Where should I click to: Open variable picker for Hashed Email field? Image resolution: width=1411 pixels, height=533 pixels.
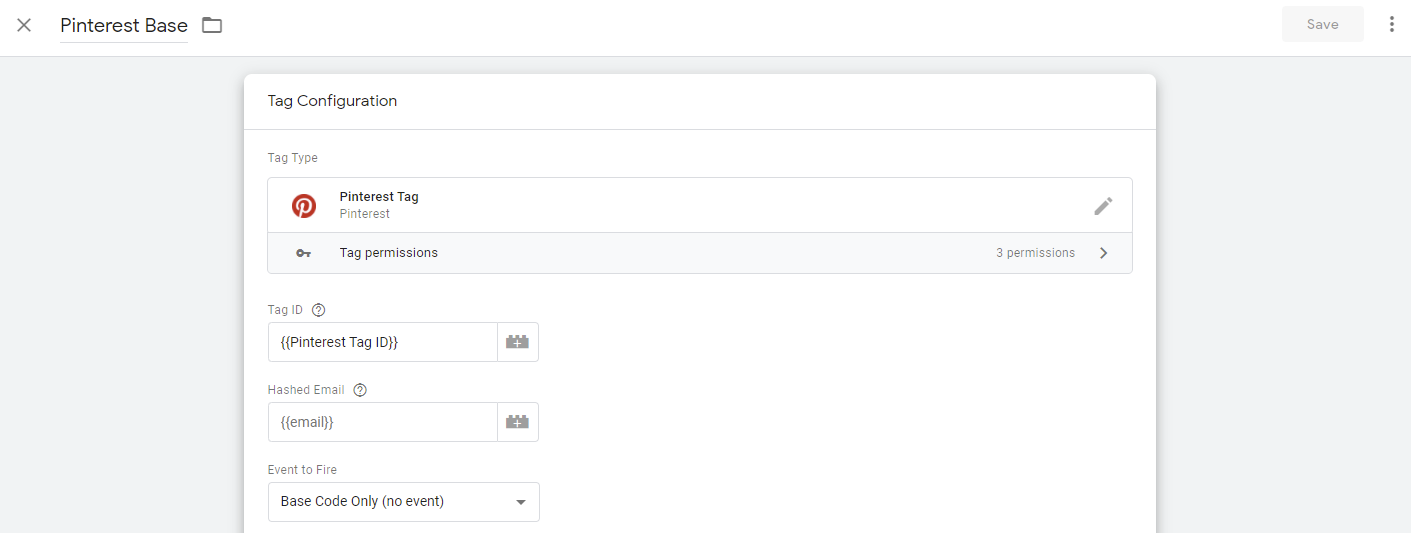tap(517, 422)
